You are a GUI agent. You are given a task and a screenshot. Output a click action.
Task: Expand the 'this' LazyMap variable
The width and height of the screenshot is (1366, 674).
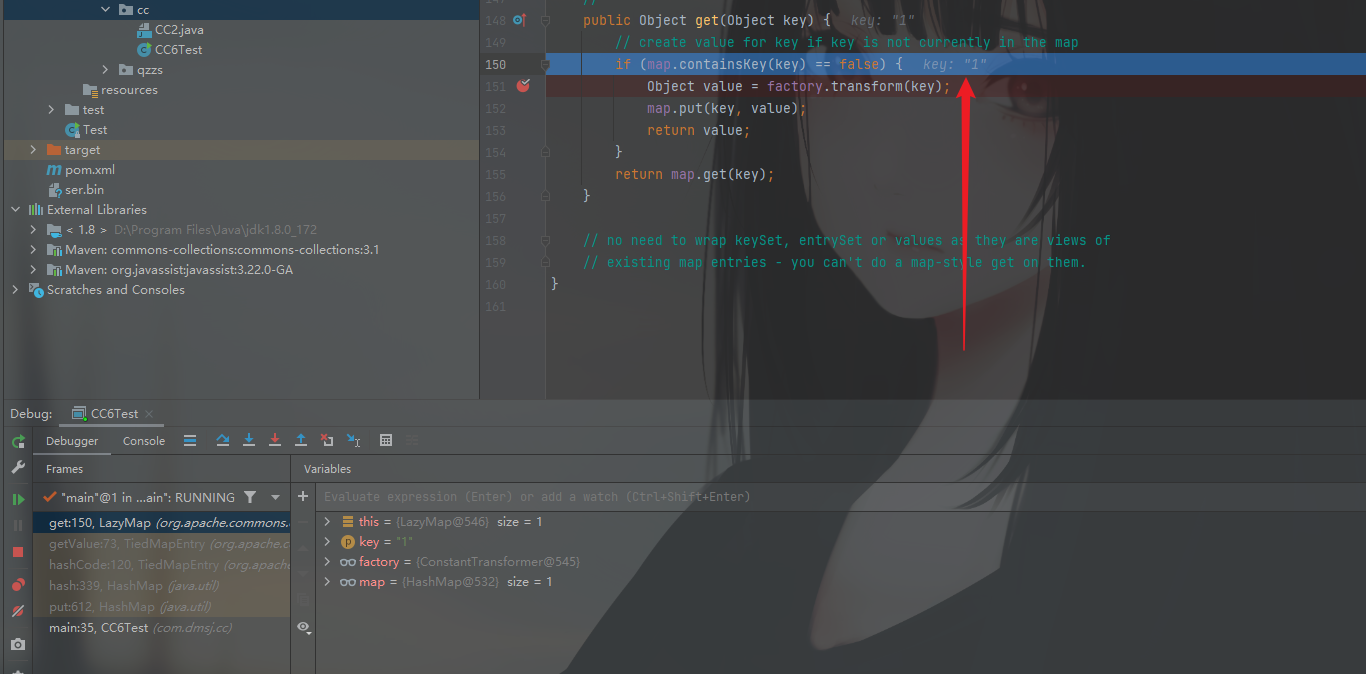pyautogui.click(x=327, y=522)
